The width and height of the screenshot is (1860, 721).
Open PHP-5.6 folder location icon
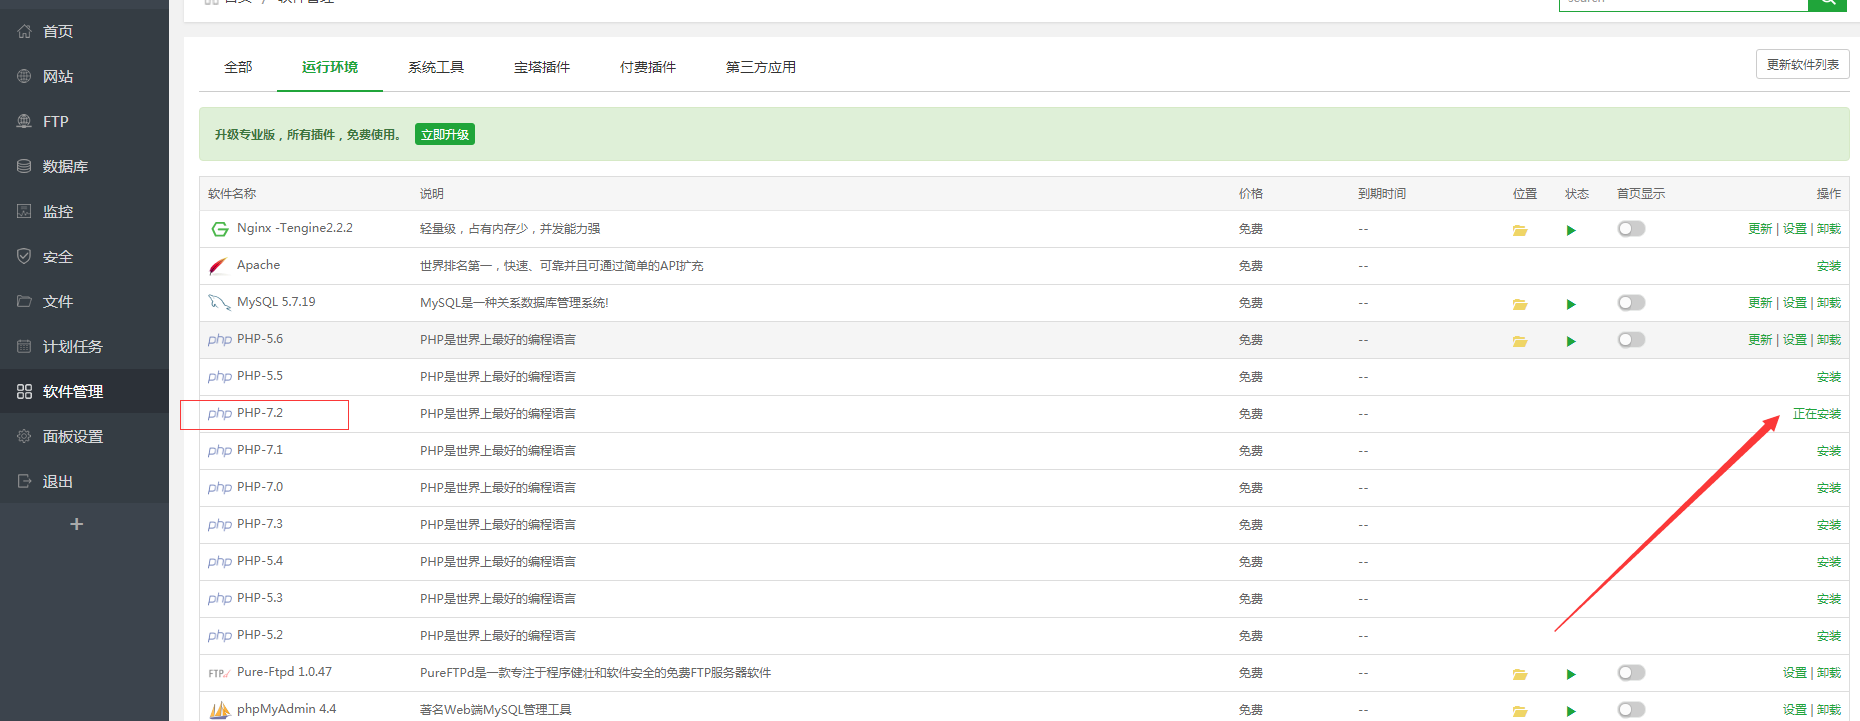[1520, 341]
